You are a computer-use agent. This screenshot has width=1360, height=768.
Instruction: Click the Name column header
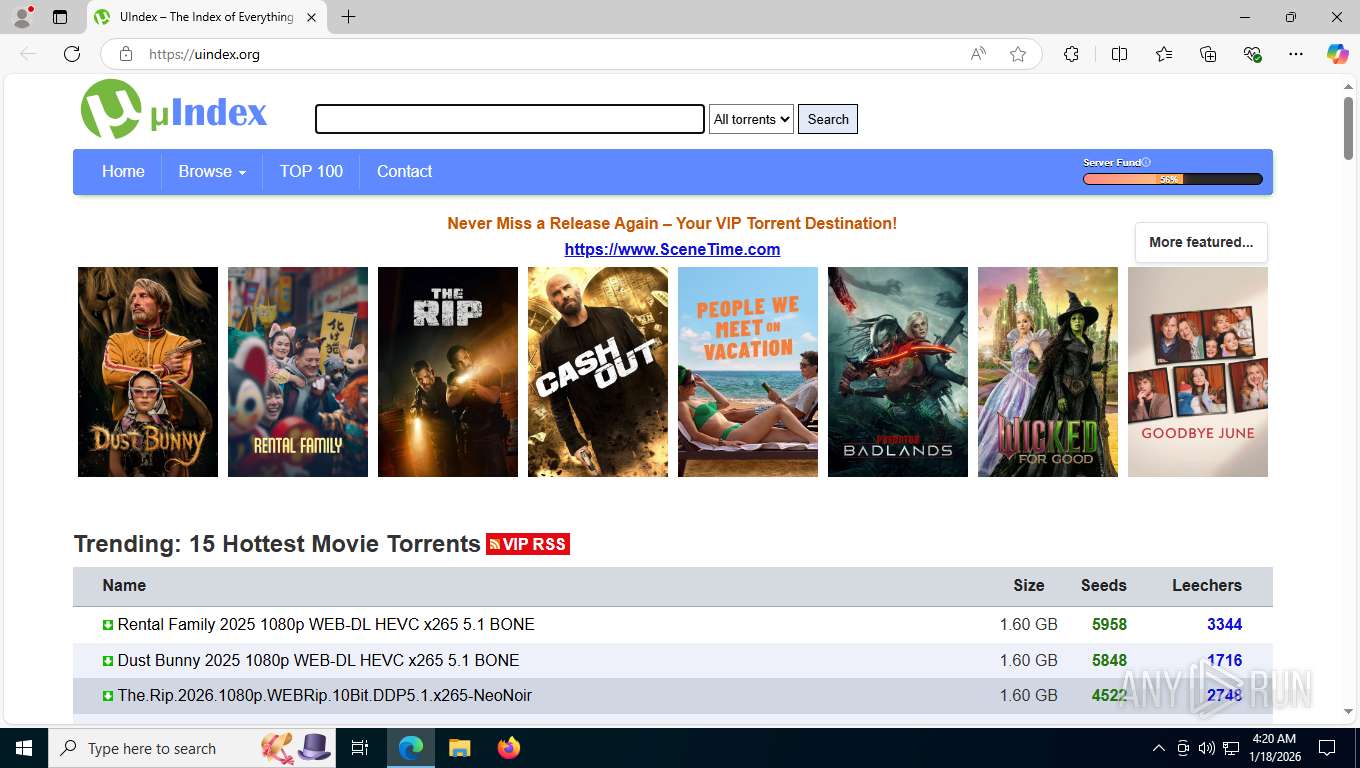tap(124, 586)
